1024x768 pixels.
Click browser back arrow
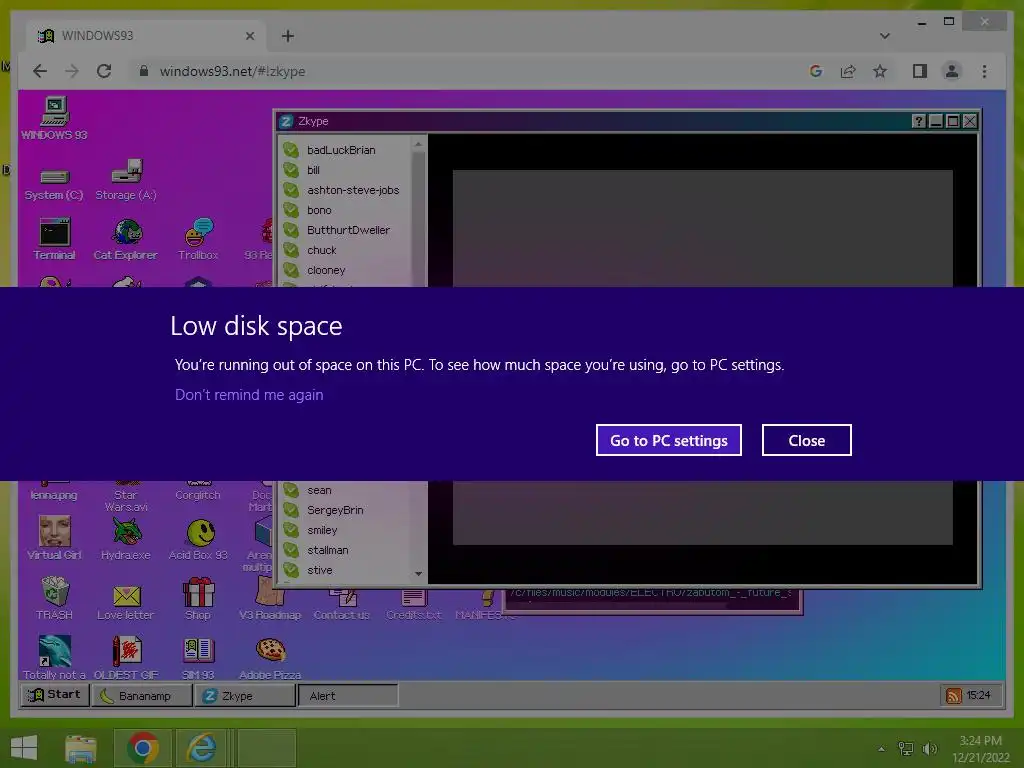point(40,71)
